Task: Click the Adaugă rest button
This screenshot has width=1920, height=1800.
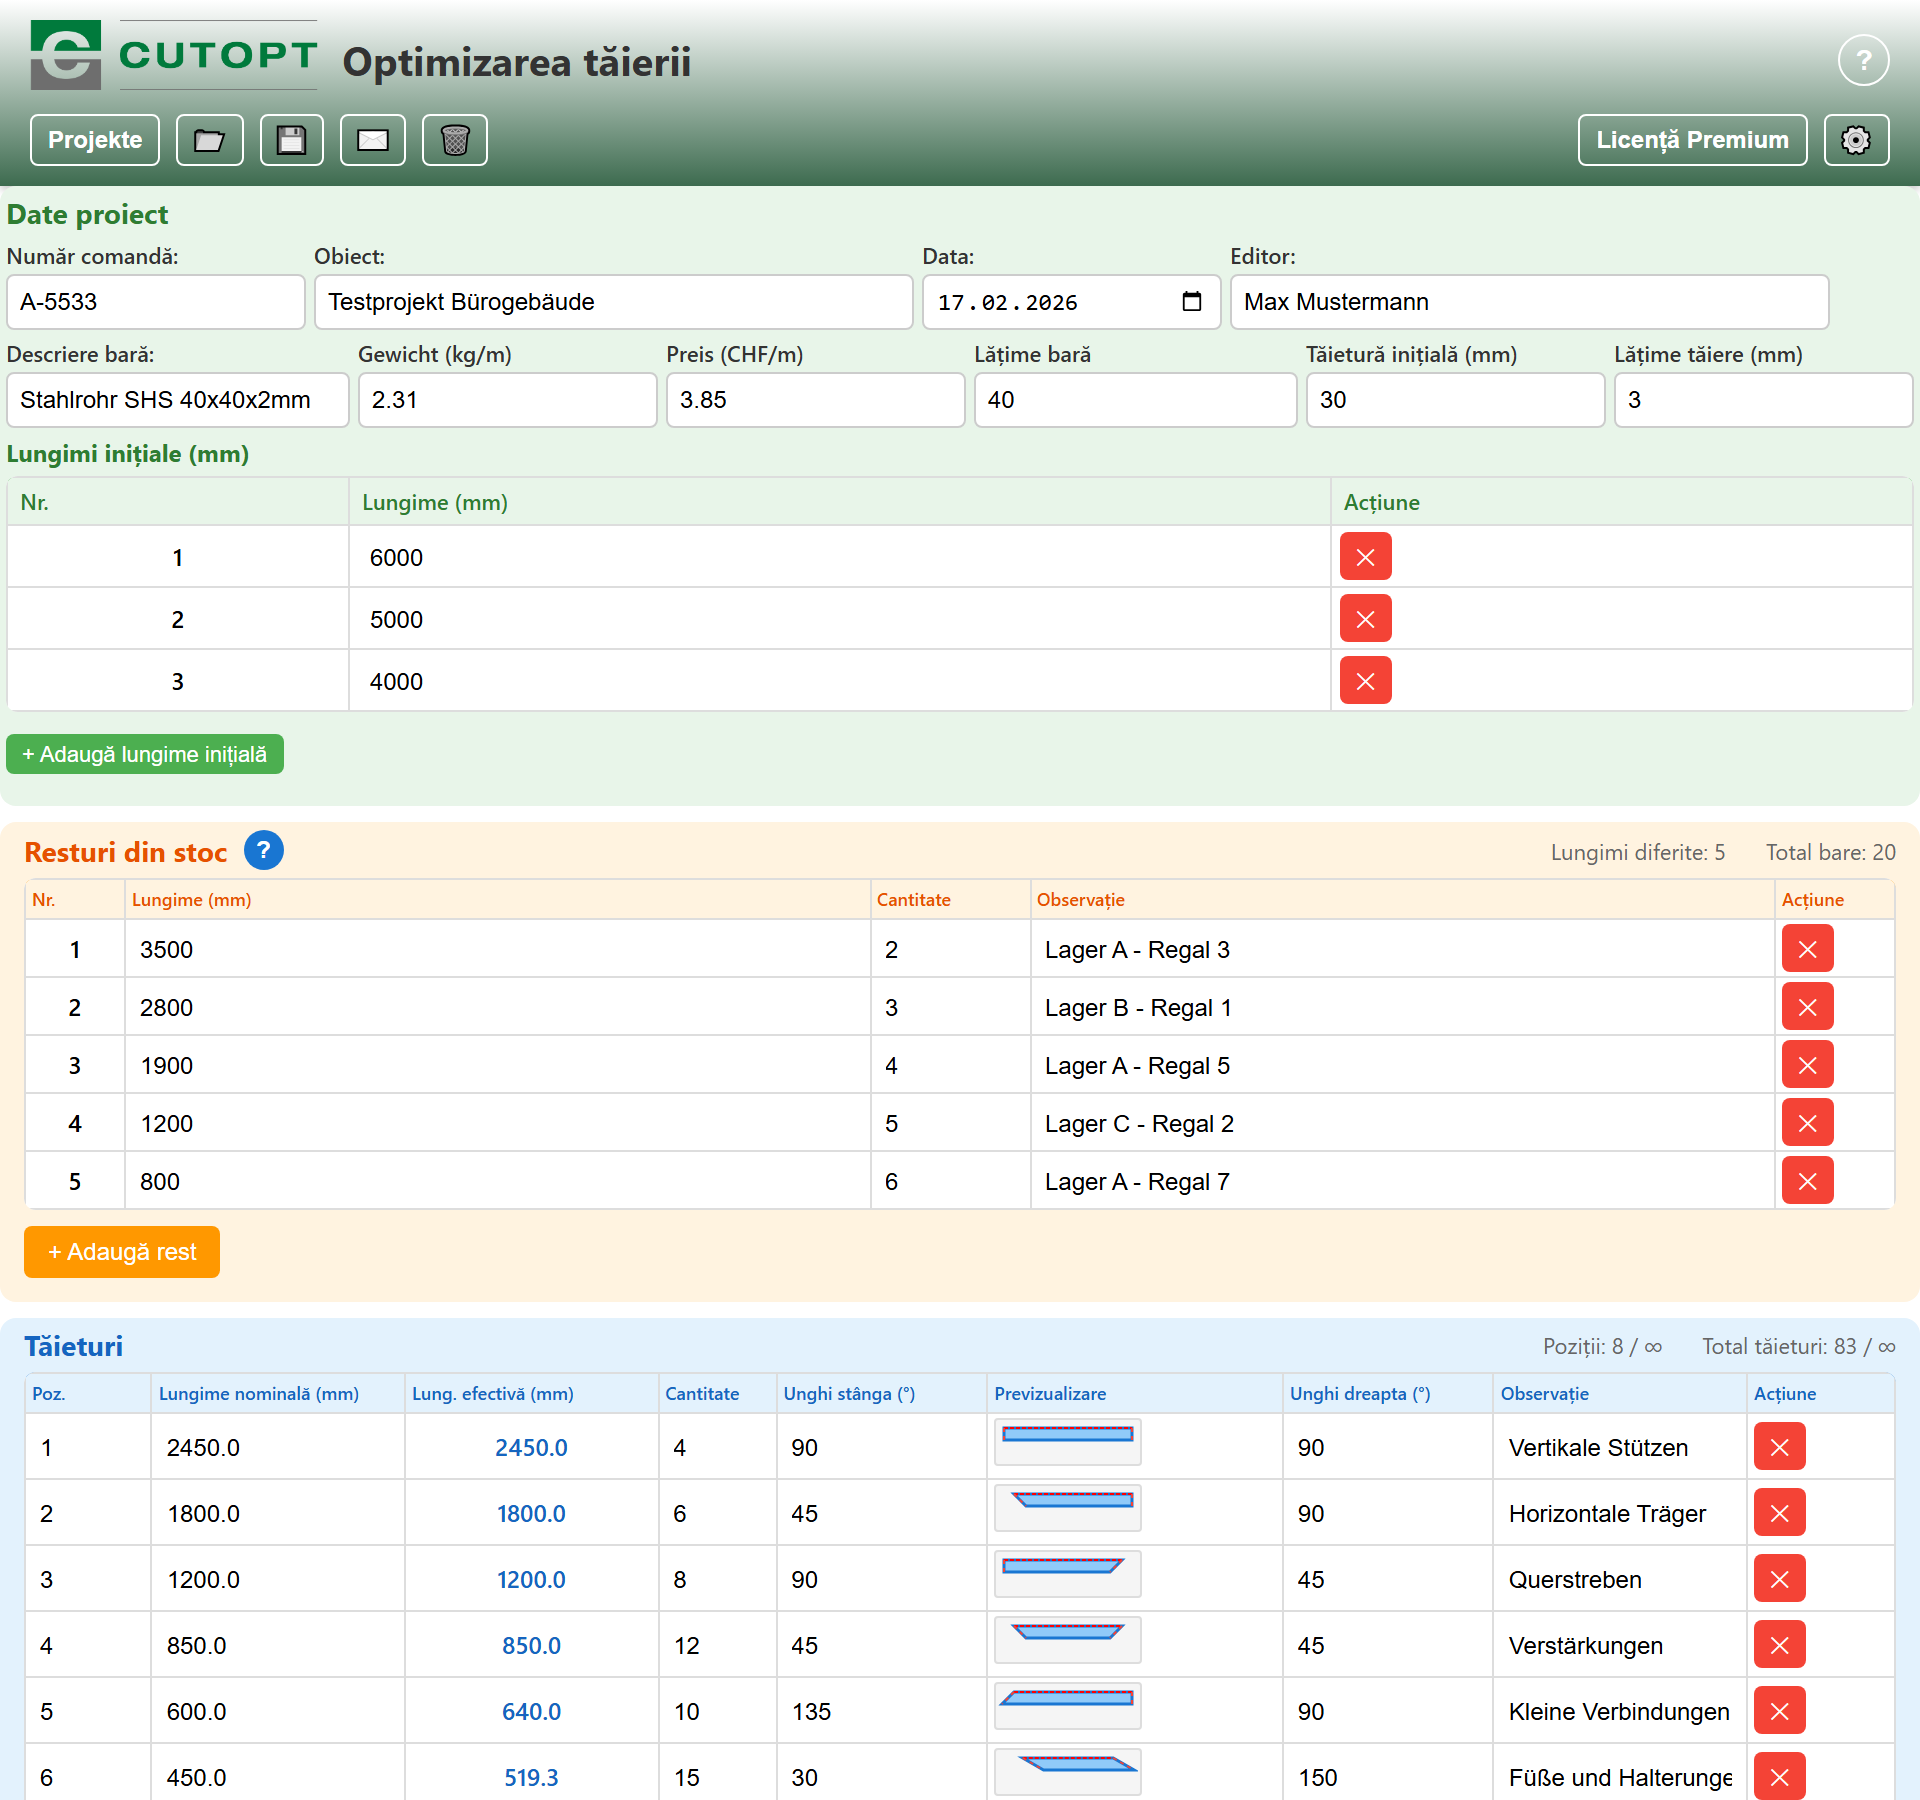Action: [122, 1252]
